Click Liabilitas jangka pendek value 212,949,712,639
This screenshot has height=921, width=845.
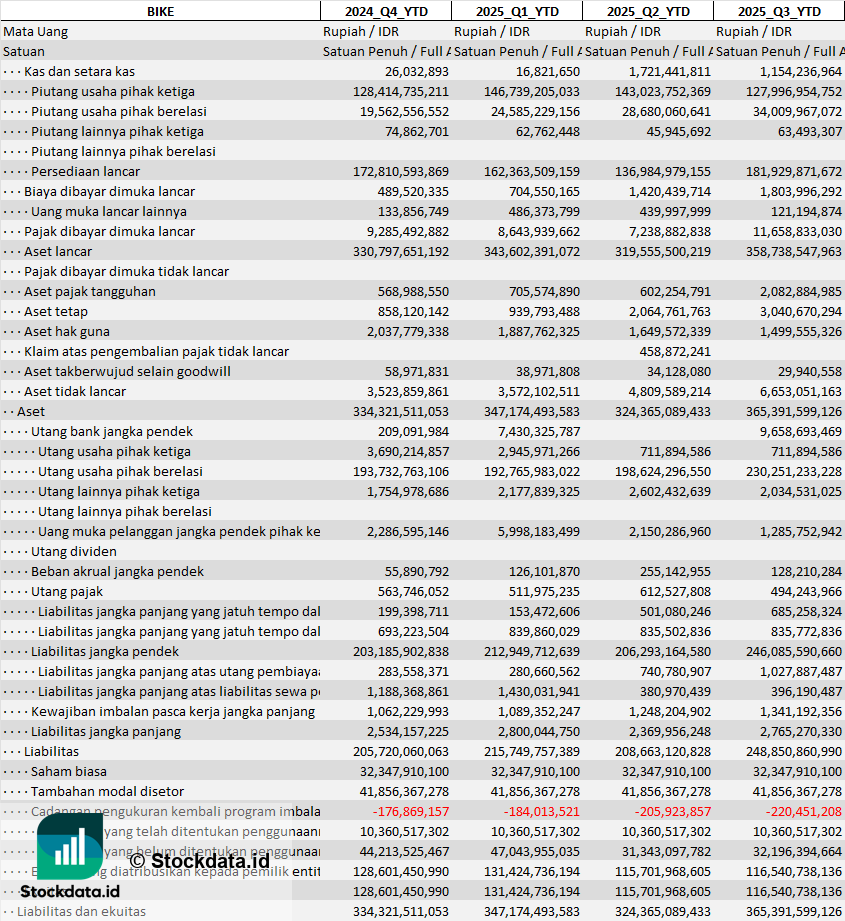point(531,651)
